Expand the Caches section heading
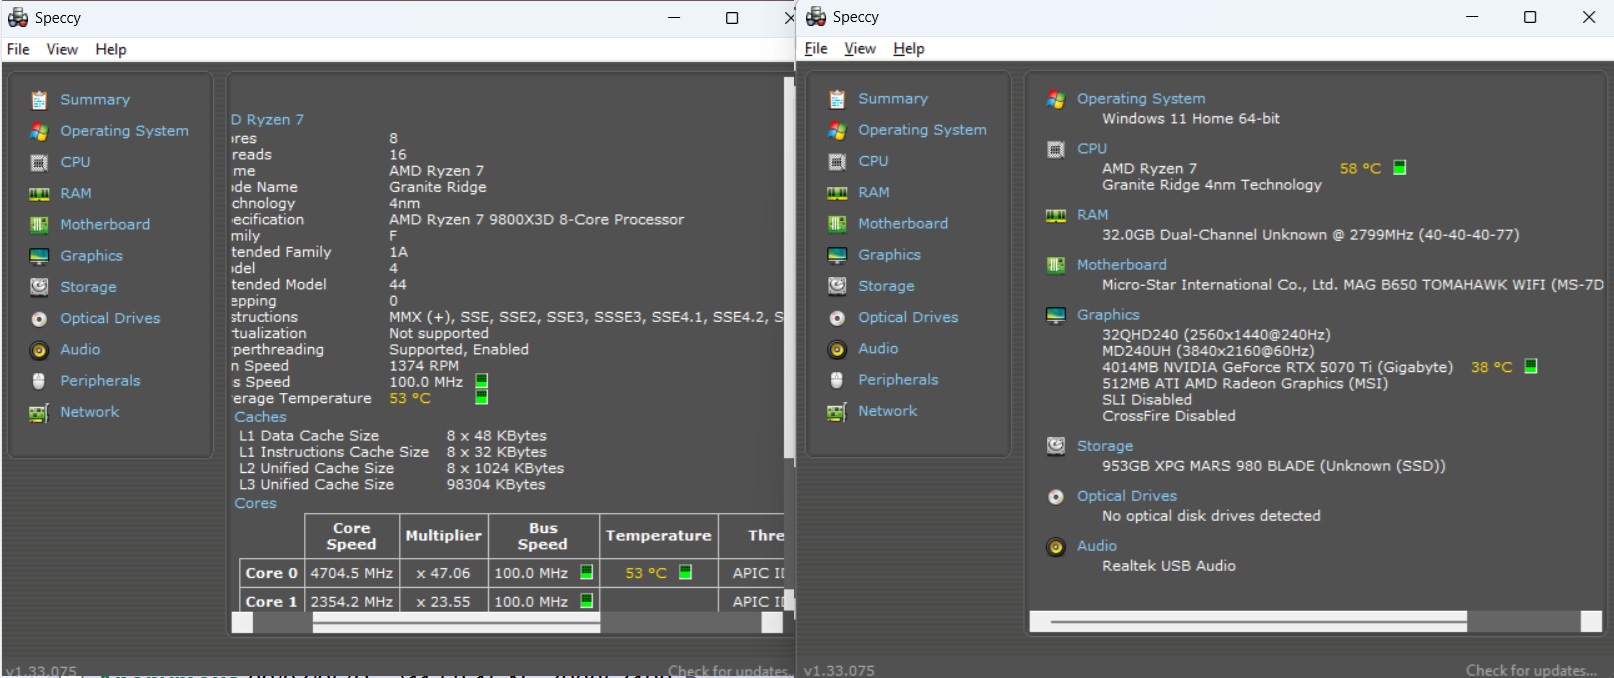Image resolution: width=1614 pixels, height=678 pixels. 260,417
